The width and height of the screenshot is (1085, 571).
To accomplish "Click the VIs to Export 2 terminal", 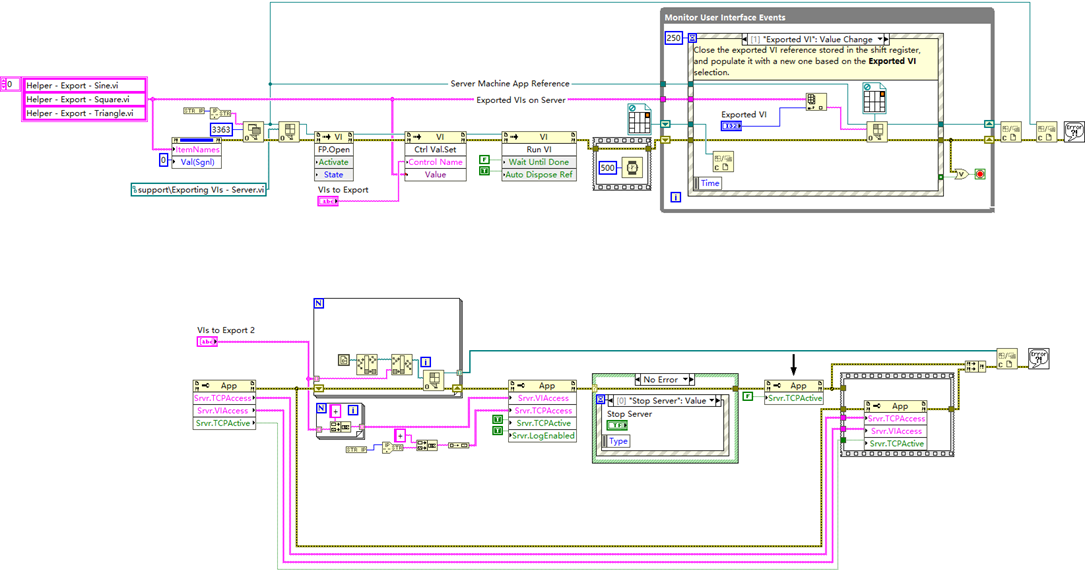I will 208,342.
